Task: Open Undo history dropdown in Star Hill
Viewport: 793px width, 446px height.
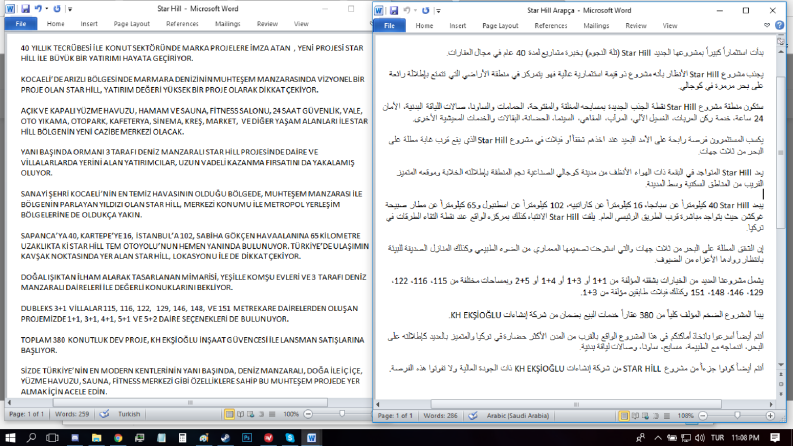Action: (x=47, y=9)
